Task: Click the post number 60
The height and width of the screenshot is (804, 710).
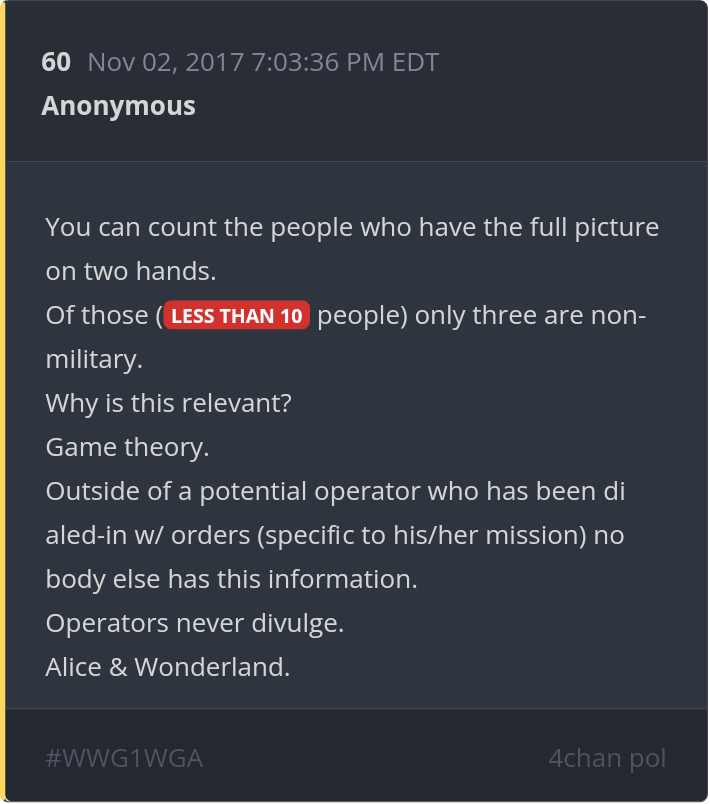Action: [x=56, y=63]
